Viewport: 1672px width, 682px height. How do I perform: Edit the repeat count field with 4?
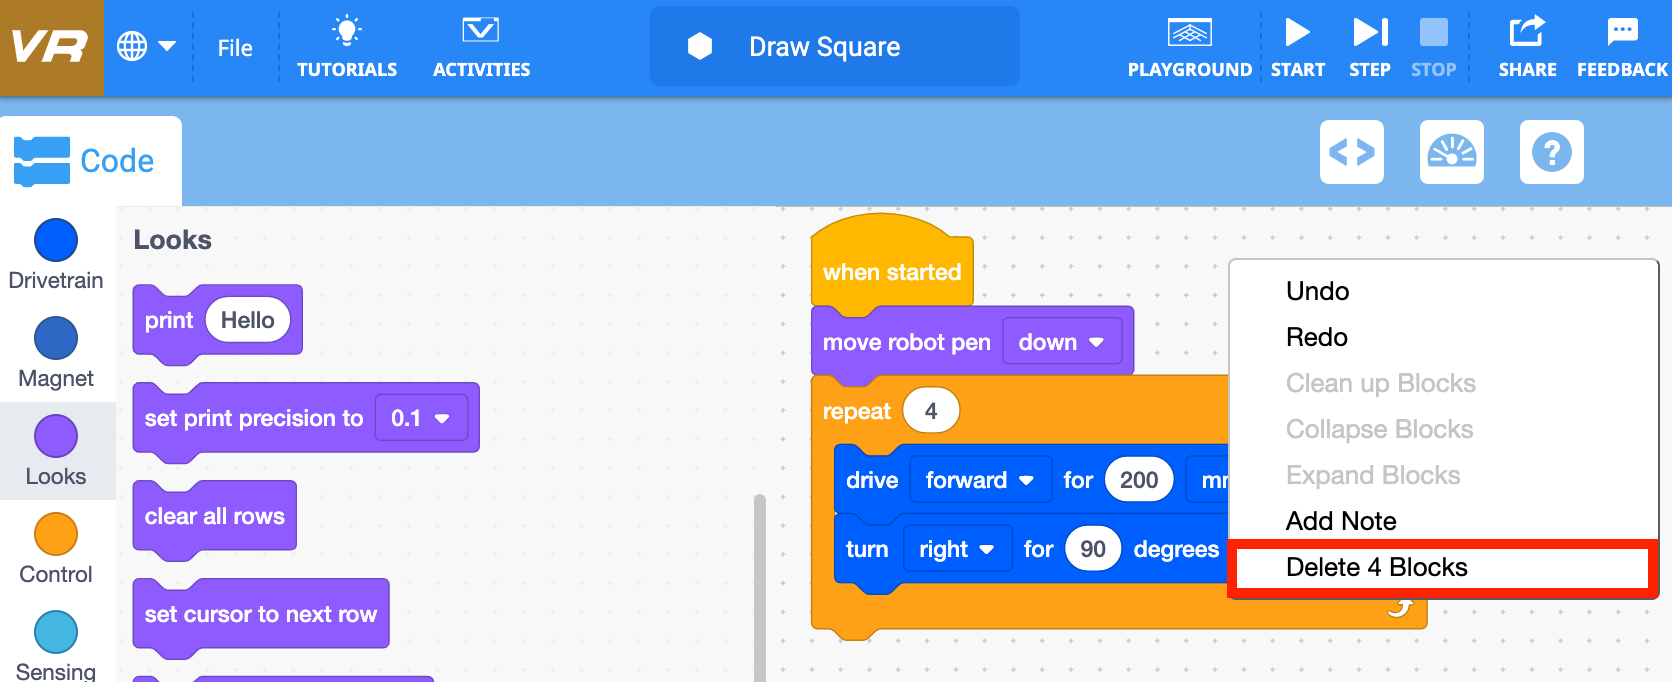point(930,411)
